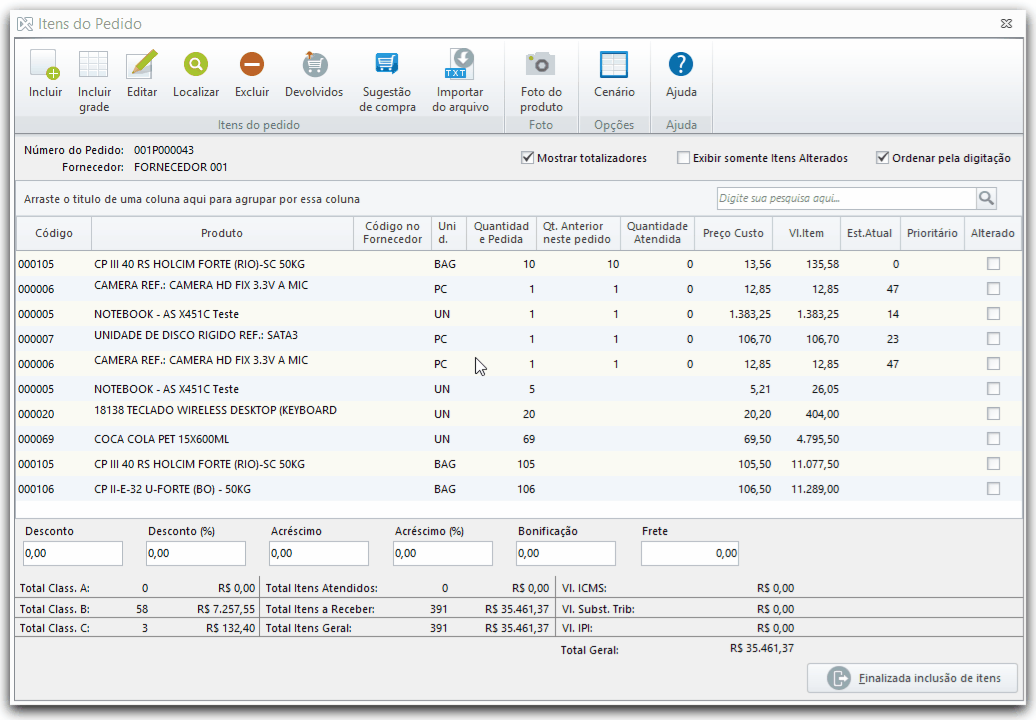Open the Ajuda help icon
The image size is (1036, 720).
[x=681, y=65]
